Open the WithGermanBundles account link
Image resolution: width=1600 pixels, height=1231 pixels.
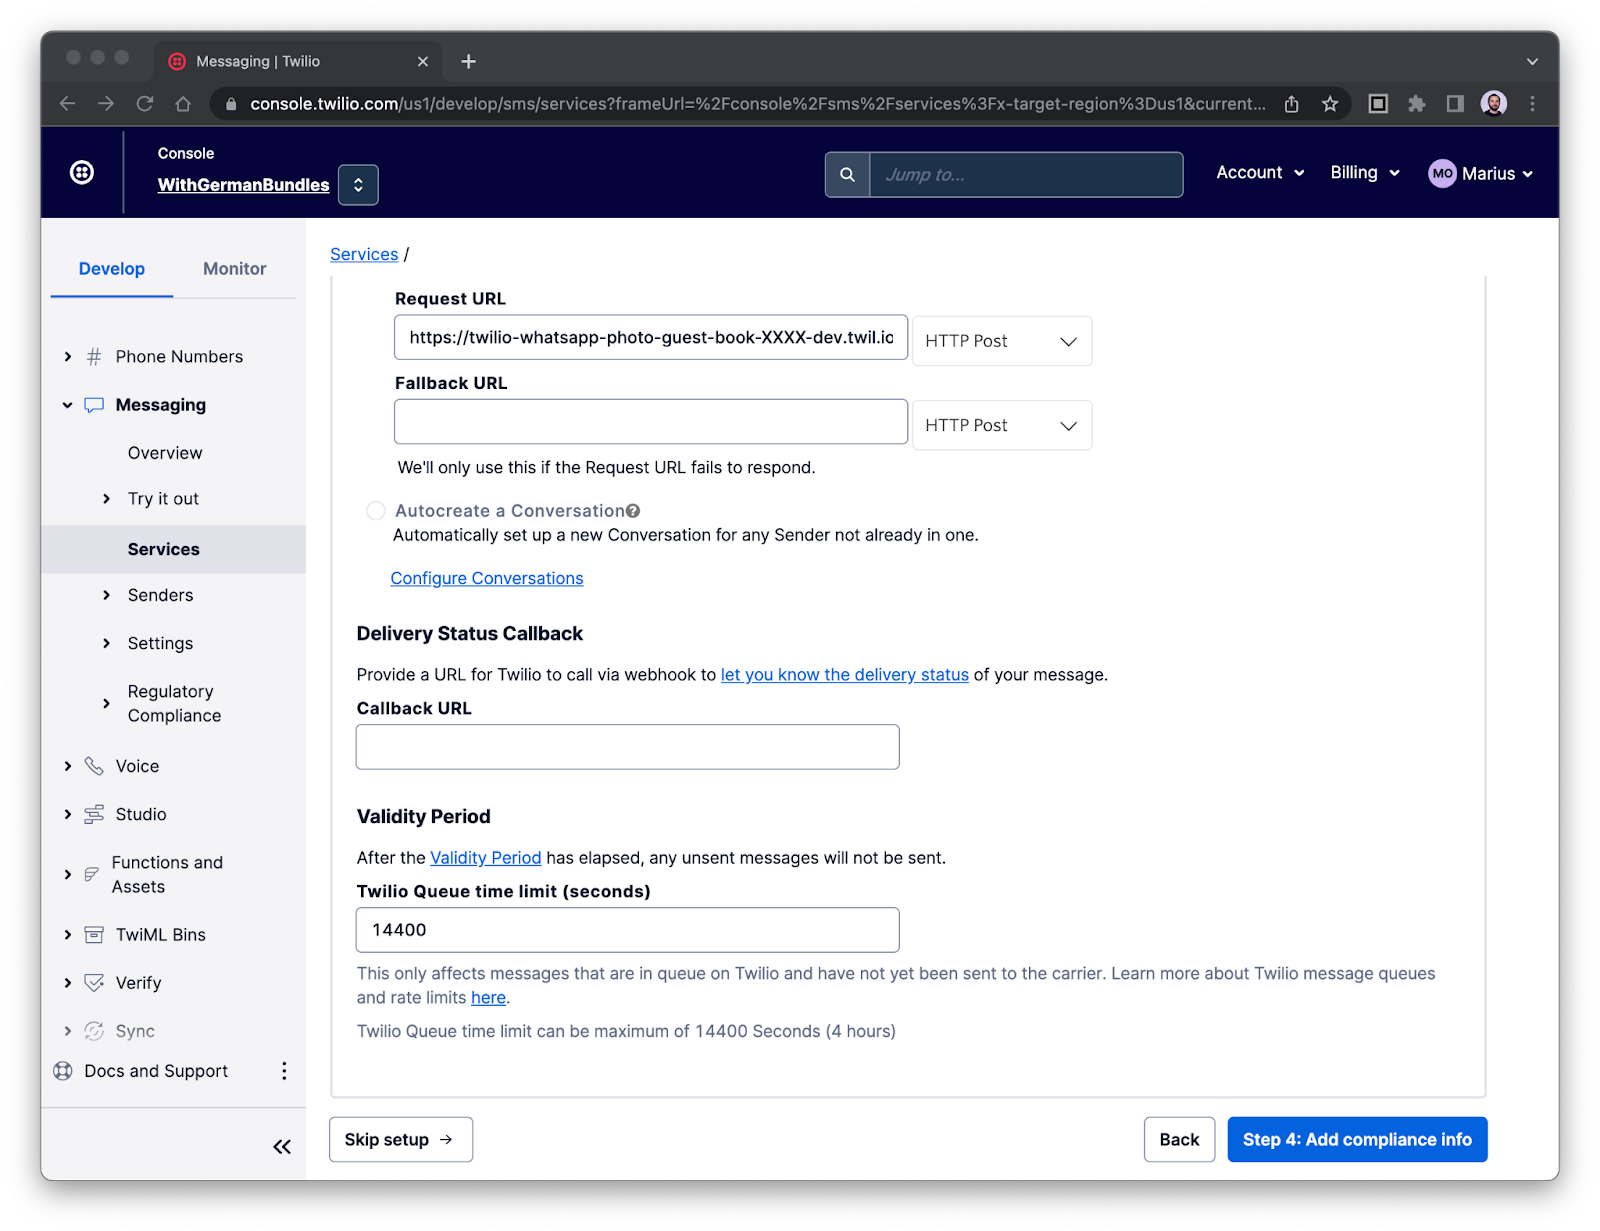(243, 185)
